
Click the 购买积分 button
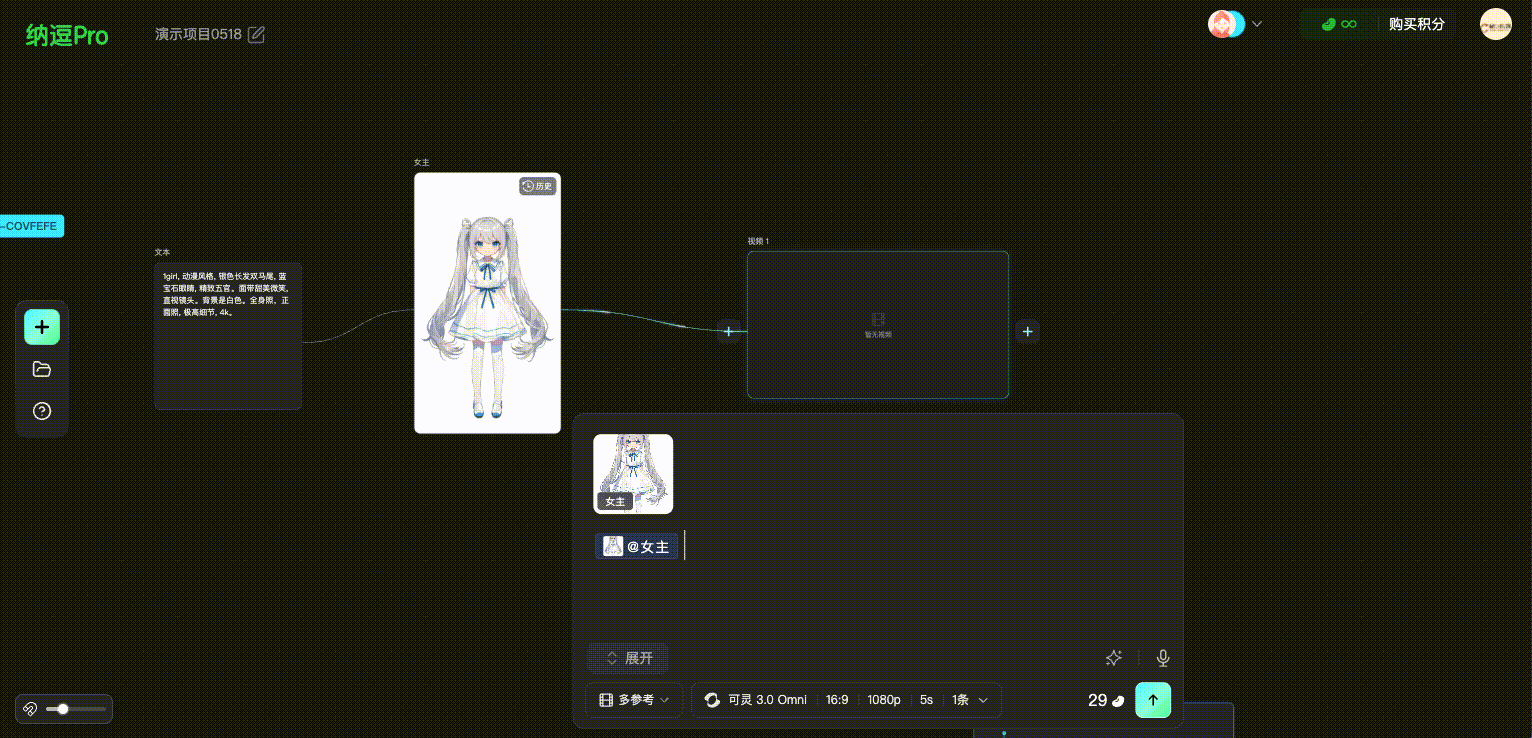(1417, 24)
